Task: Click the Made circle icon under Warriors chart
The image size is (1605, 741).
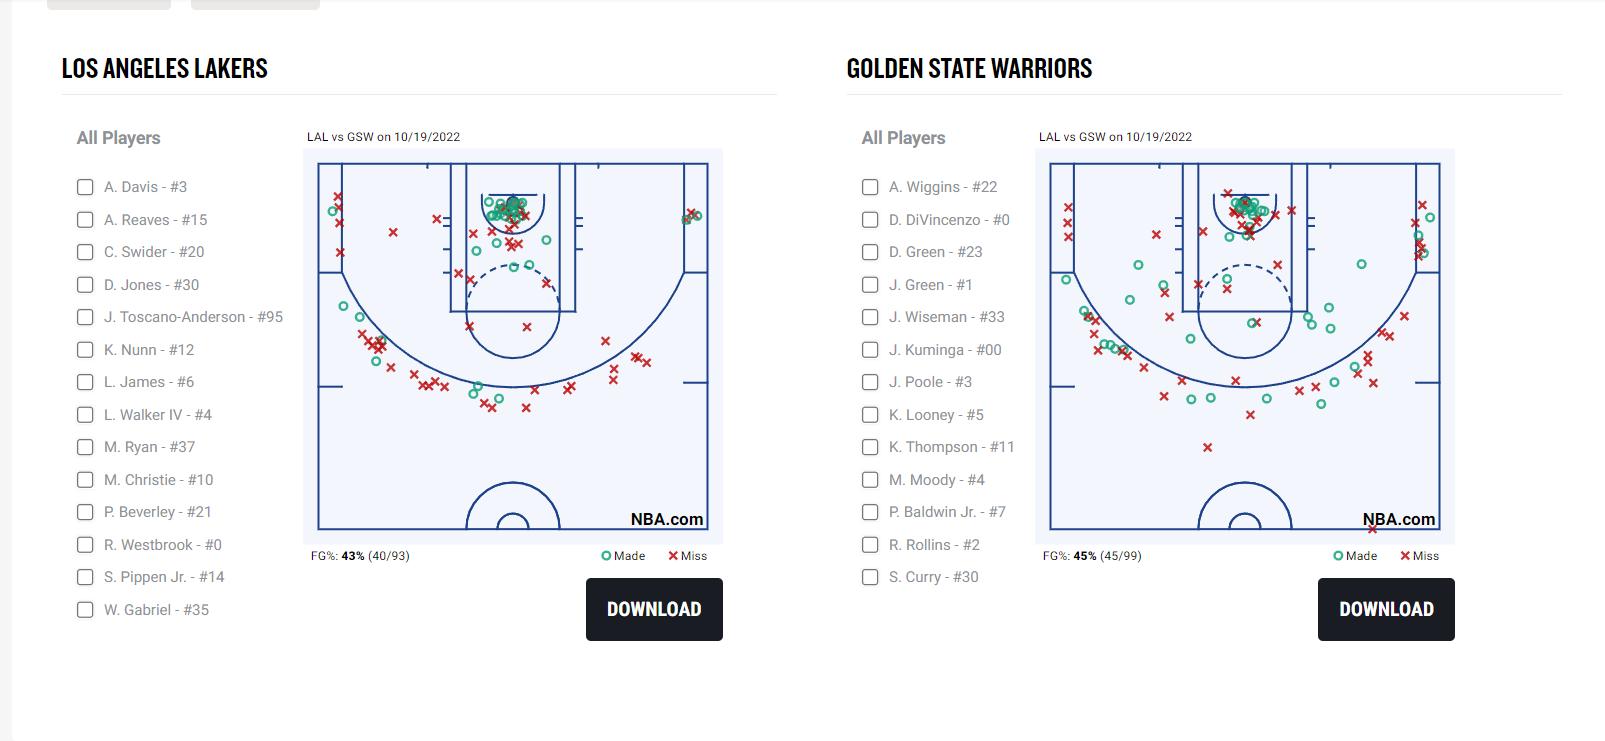Action: [x=1338, y=556]
